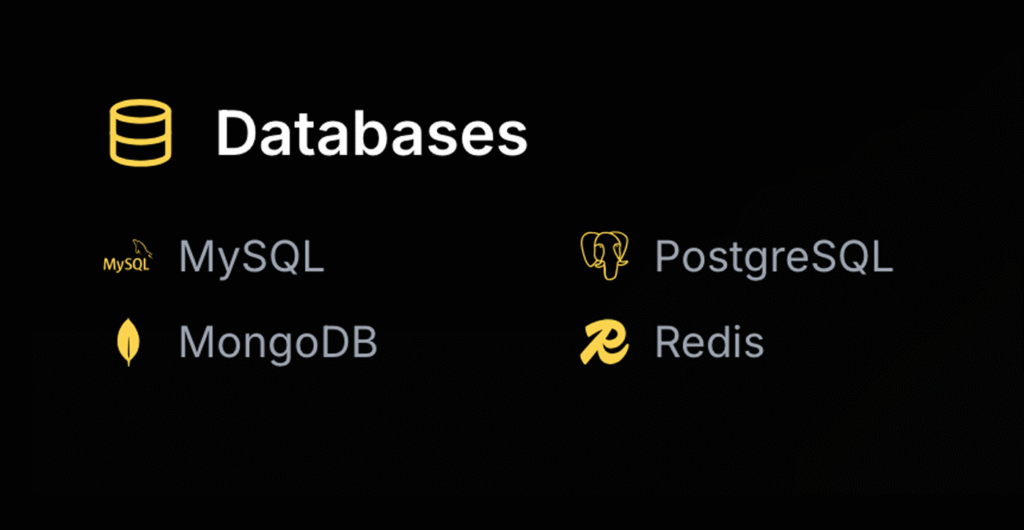
Task: Click the gray MongoDB name
Action: click(277, 343)
